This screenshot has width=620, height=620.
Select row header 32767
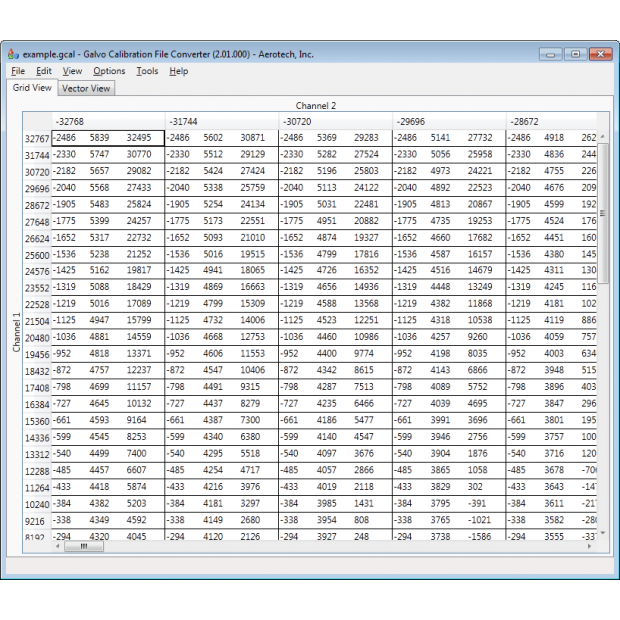coord(37,138)
